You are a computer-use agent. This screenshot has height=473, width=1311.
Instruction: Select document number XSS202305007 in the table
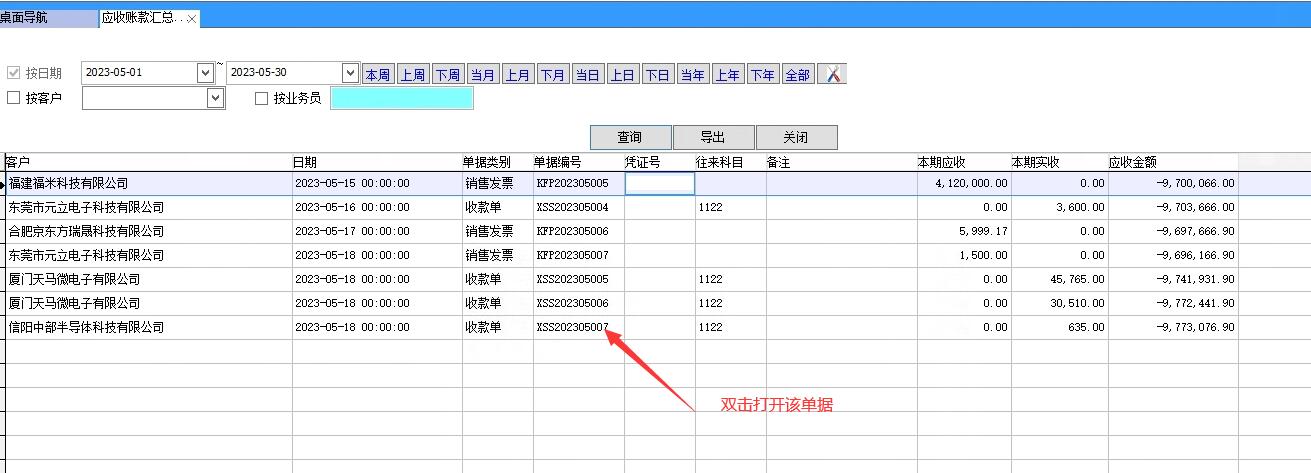pos(572,327)
